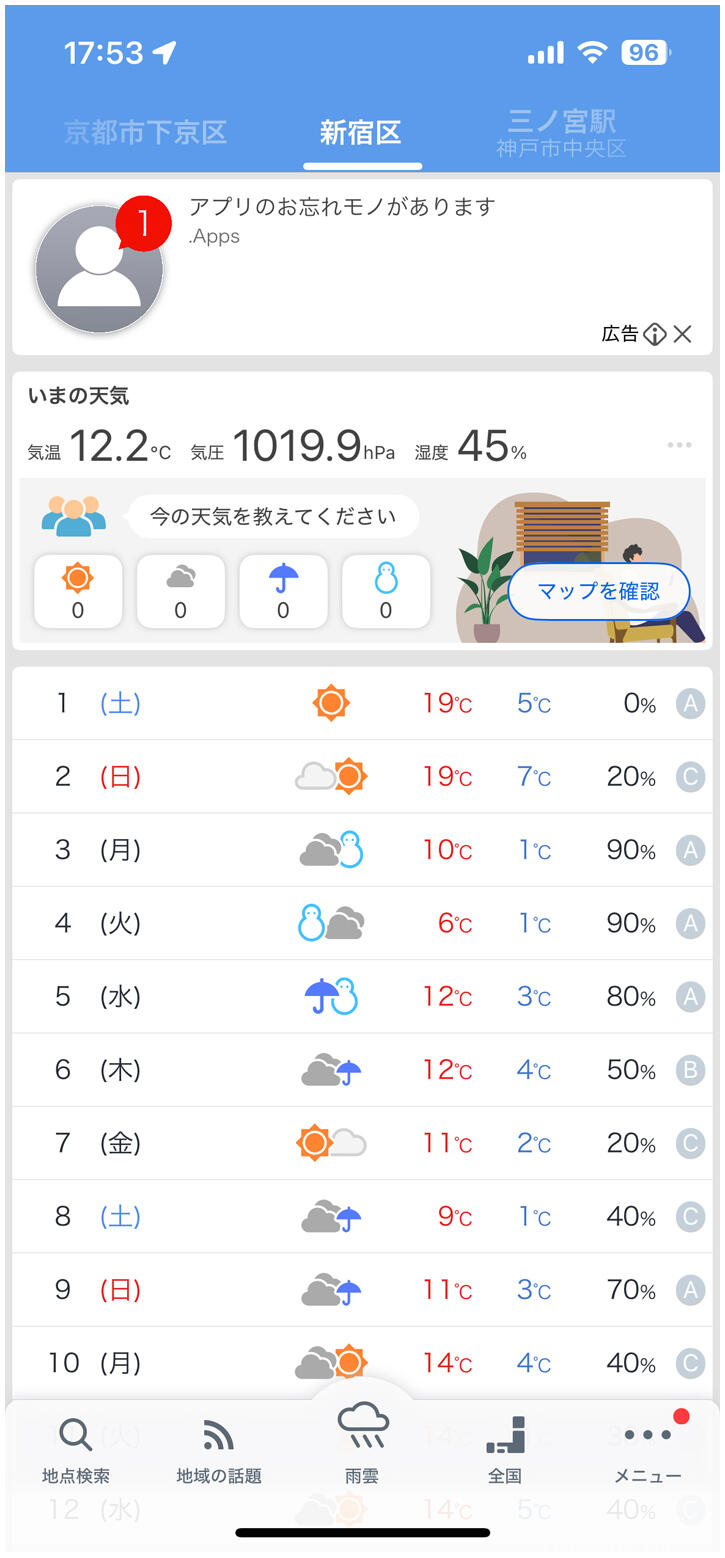Screen dimensions: 725x1558
Task: Open 地点検索 location search
Action: [76, 1451]
